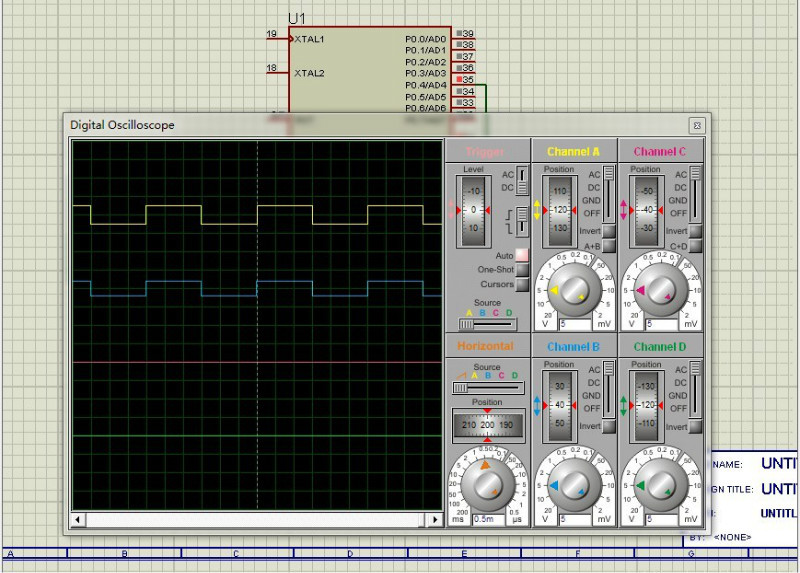The width and height of the screenshot is (800, 573).
Task: Turn the Horizontal timebase knob
Action: (x=487, y=487)
